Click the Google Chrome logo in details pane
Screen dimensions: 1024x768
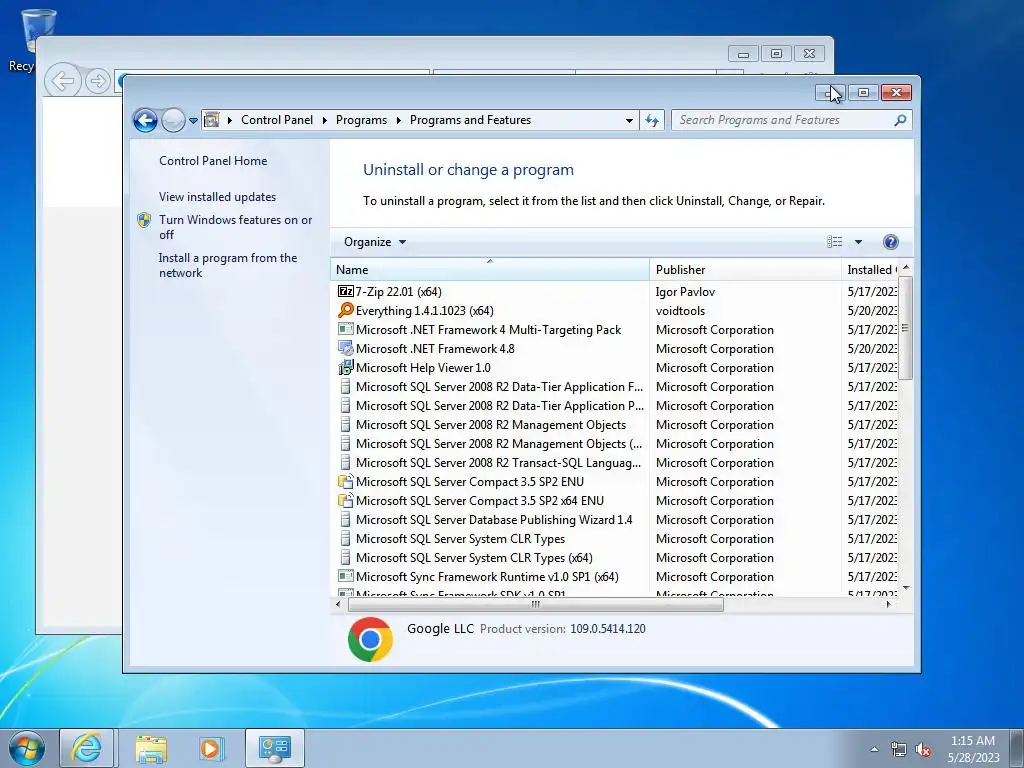click(x=370, y=639)
